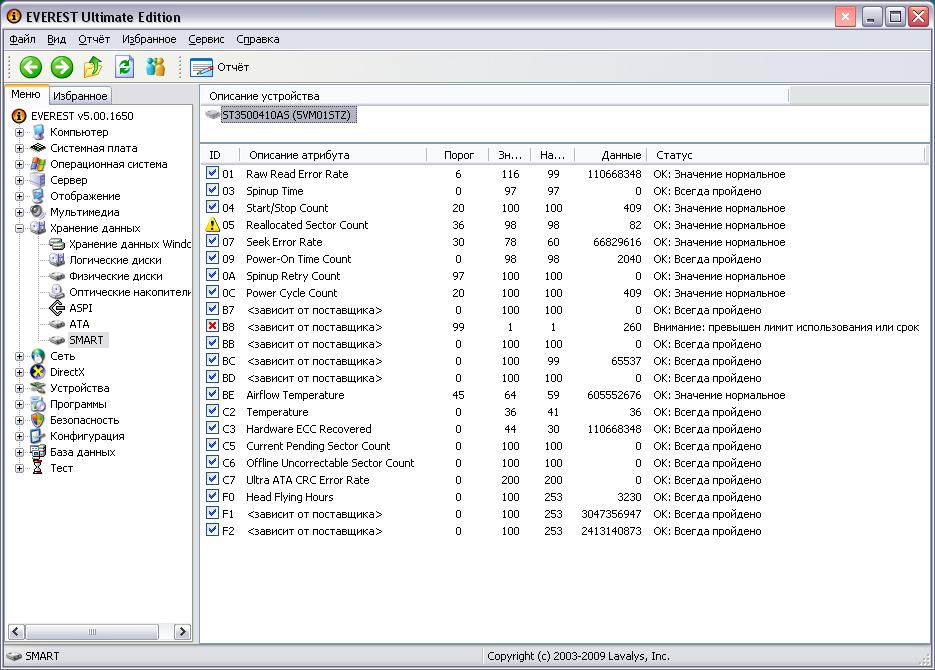The height and width of the screenshot is (670, 935).
Task: Toggle the checkbox for Temperature attribute
Action: tap(212, 412)
